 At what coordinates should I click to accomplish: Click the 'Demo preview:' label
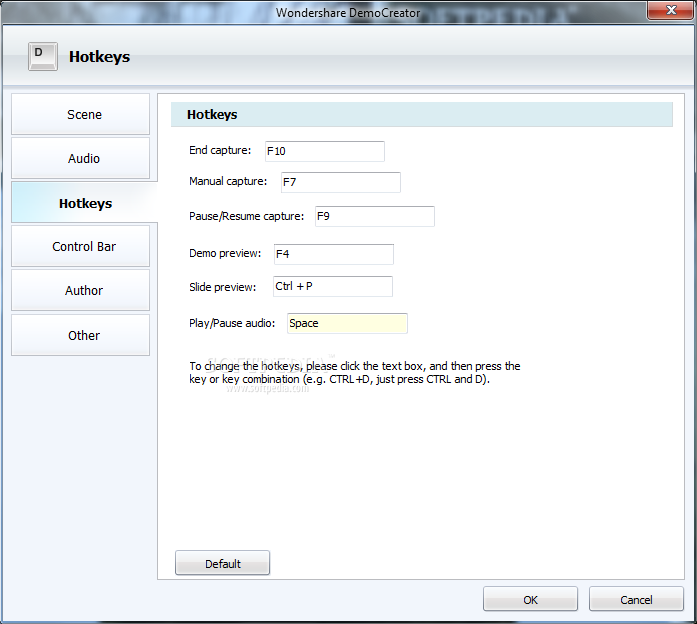(225, 253)
